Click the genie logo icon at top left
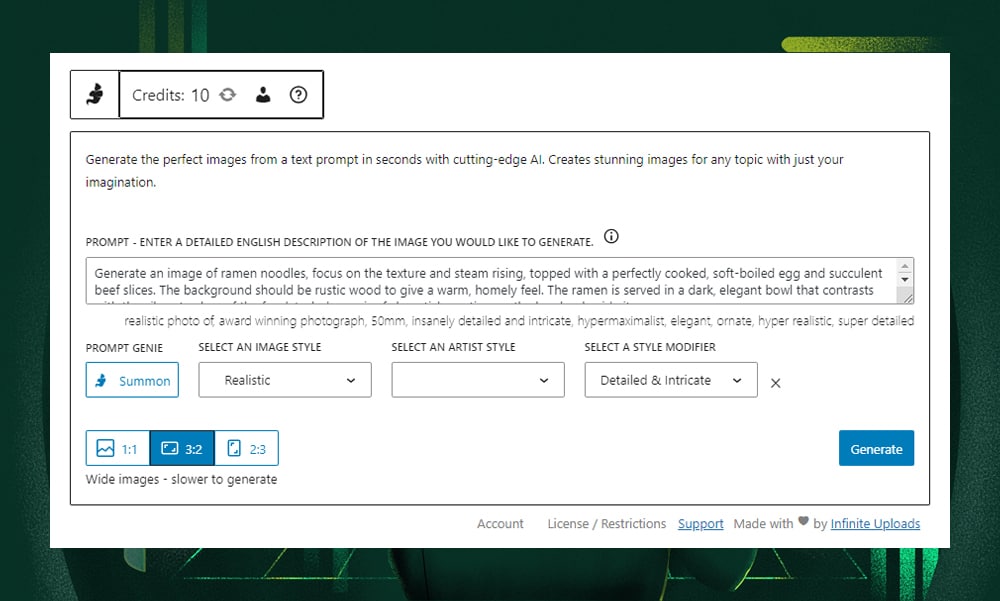1000x601 pixels. pos(95,95)
